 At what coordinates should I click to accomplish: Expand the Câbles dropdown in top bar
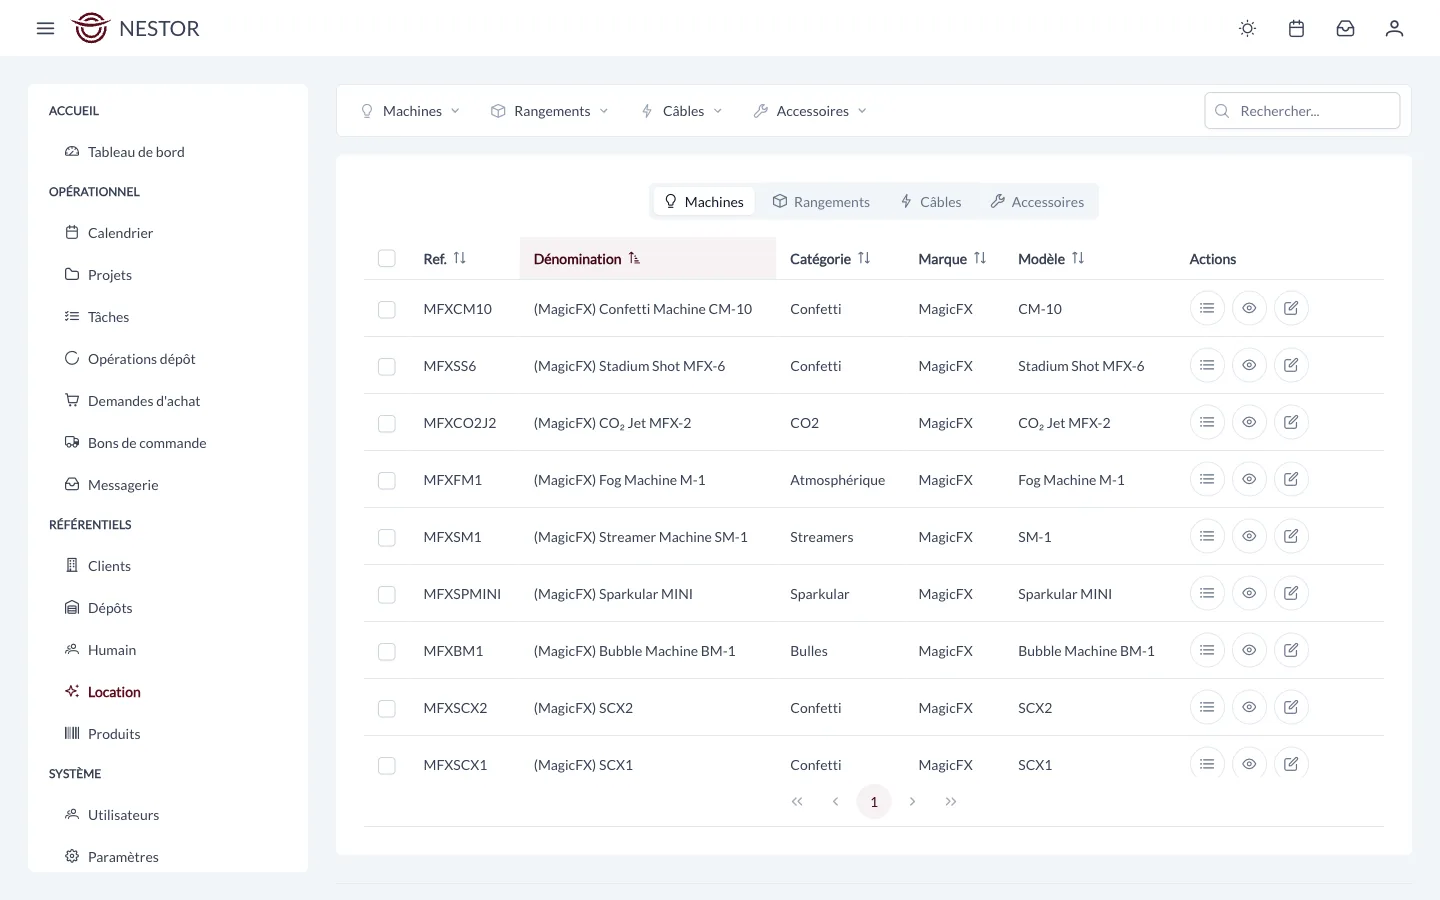click(682, 111)
